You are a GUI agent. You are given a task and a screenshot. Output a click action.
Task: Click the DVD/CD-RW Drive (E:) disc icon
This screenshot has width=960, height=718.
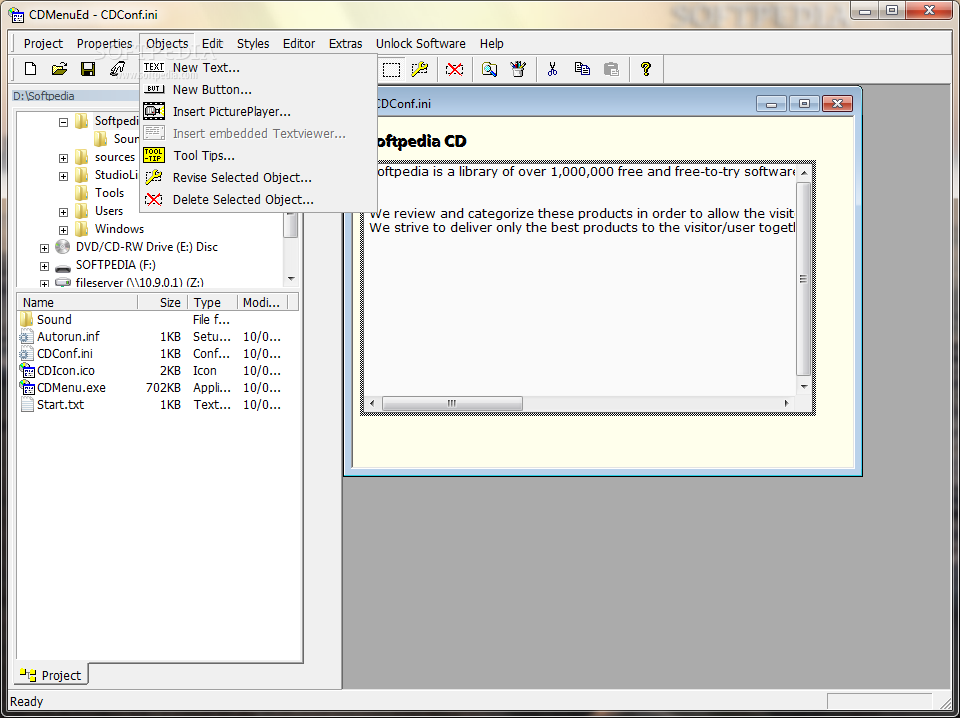62,247
